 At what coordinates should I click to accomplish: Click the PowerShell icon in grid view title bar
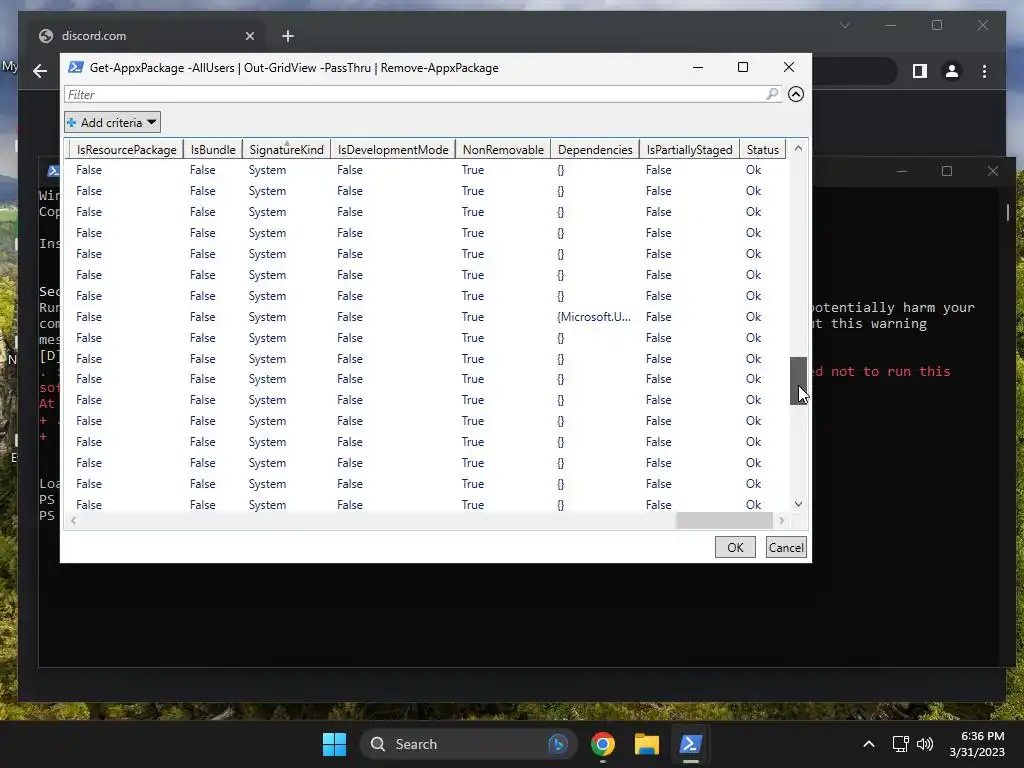click(x=76, y=67)
